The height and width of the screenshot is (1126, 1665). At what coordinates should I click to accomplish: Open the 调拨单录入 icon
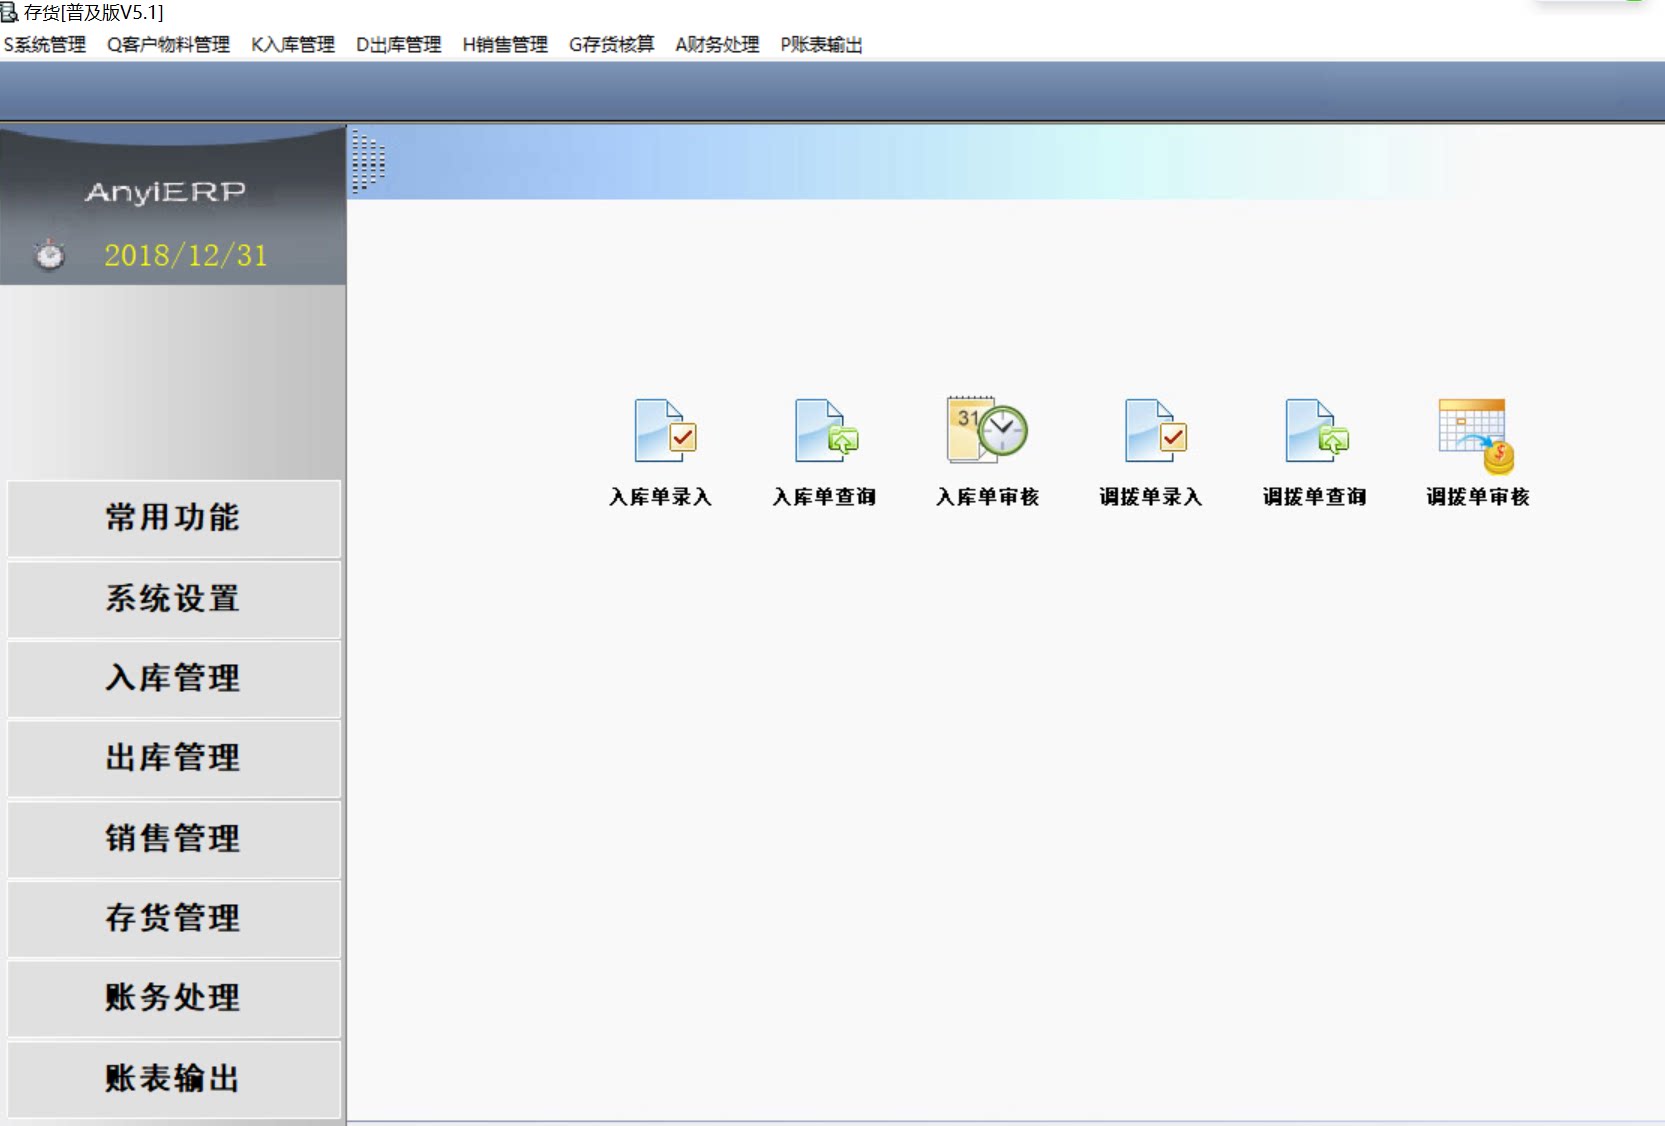tap(1153, 432)
